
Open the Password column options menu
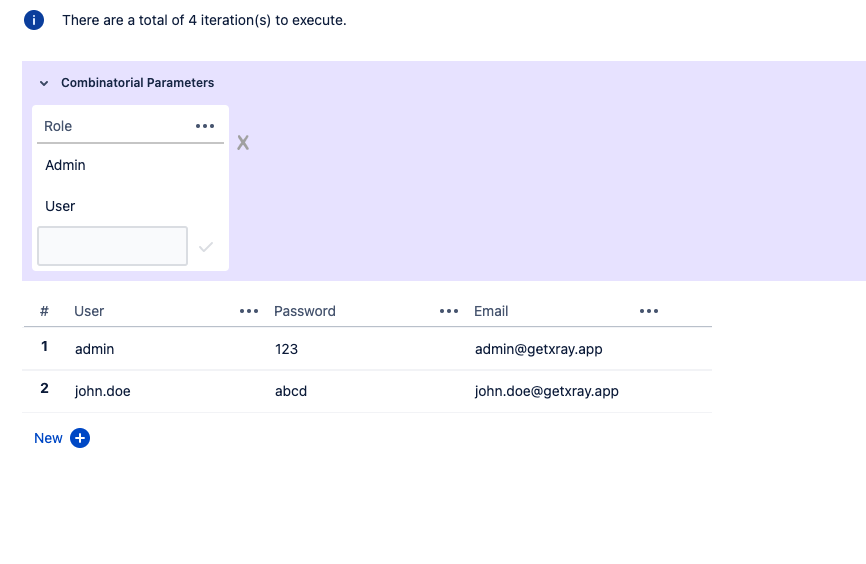(x=449, y=311)
